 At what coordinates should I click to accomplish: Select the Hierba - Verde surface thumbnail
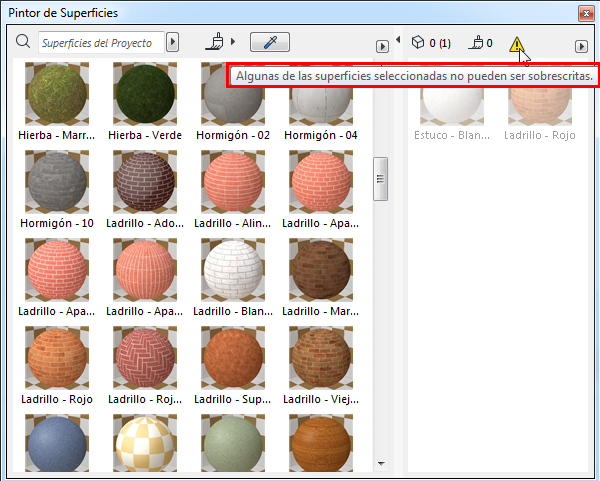pyautogui.click(x=144, y=94)
